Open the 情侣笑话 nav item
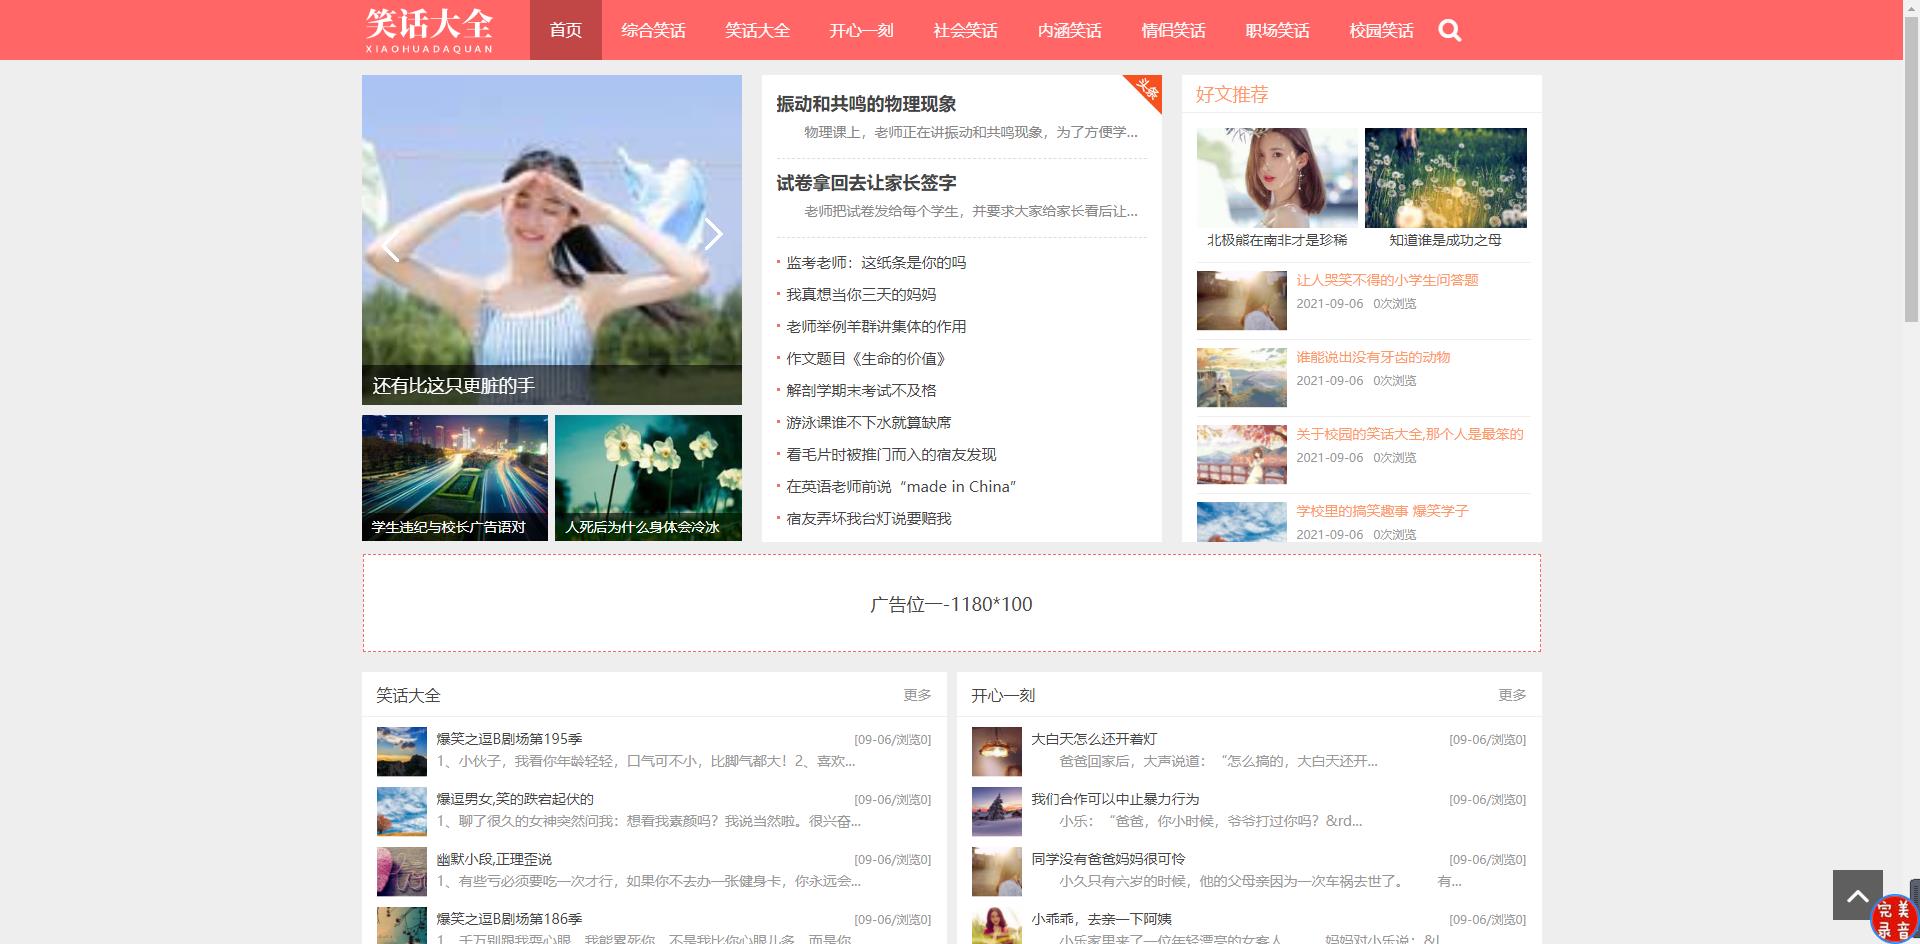1920x944 pixels. coord(1173,30)
